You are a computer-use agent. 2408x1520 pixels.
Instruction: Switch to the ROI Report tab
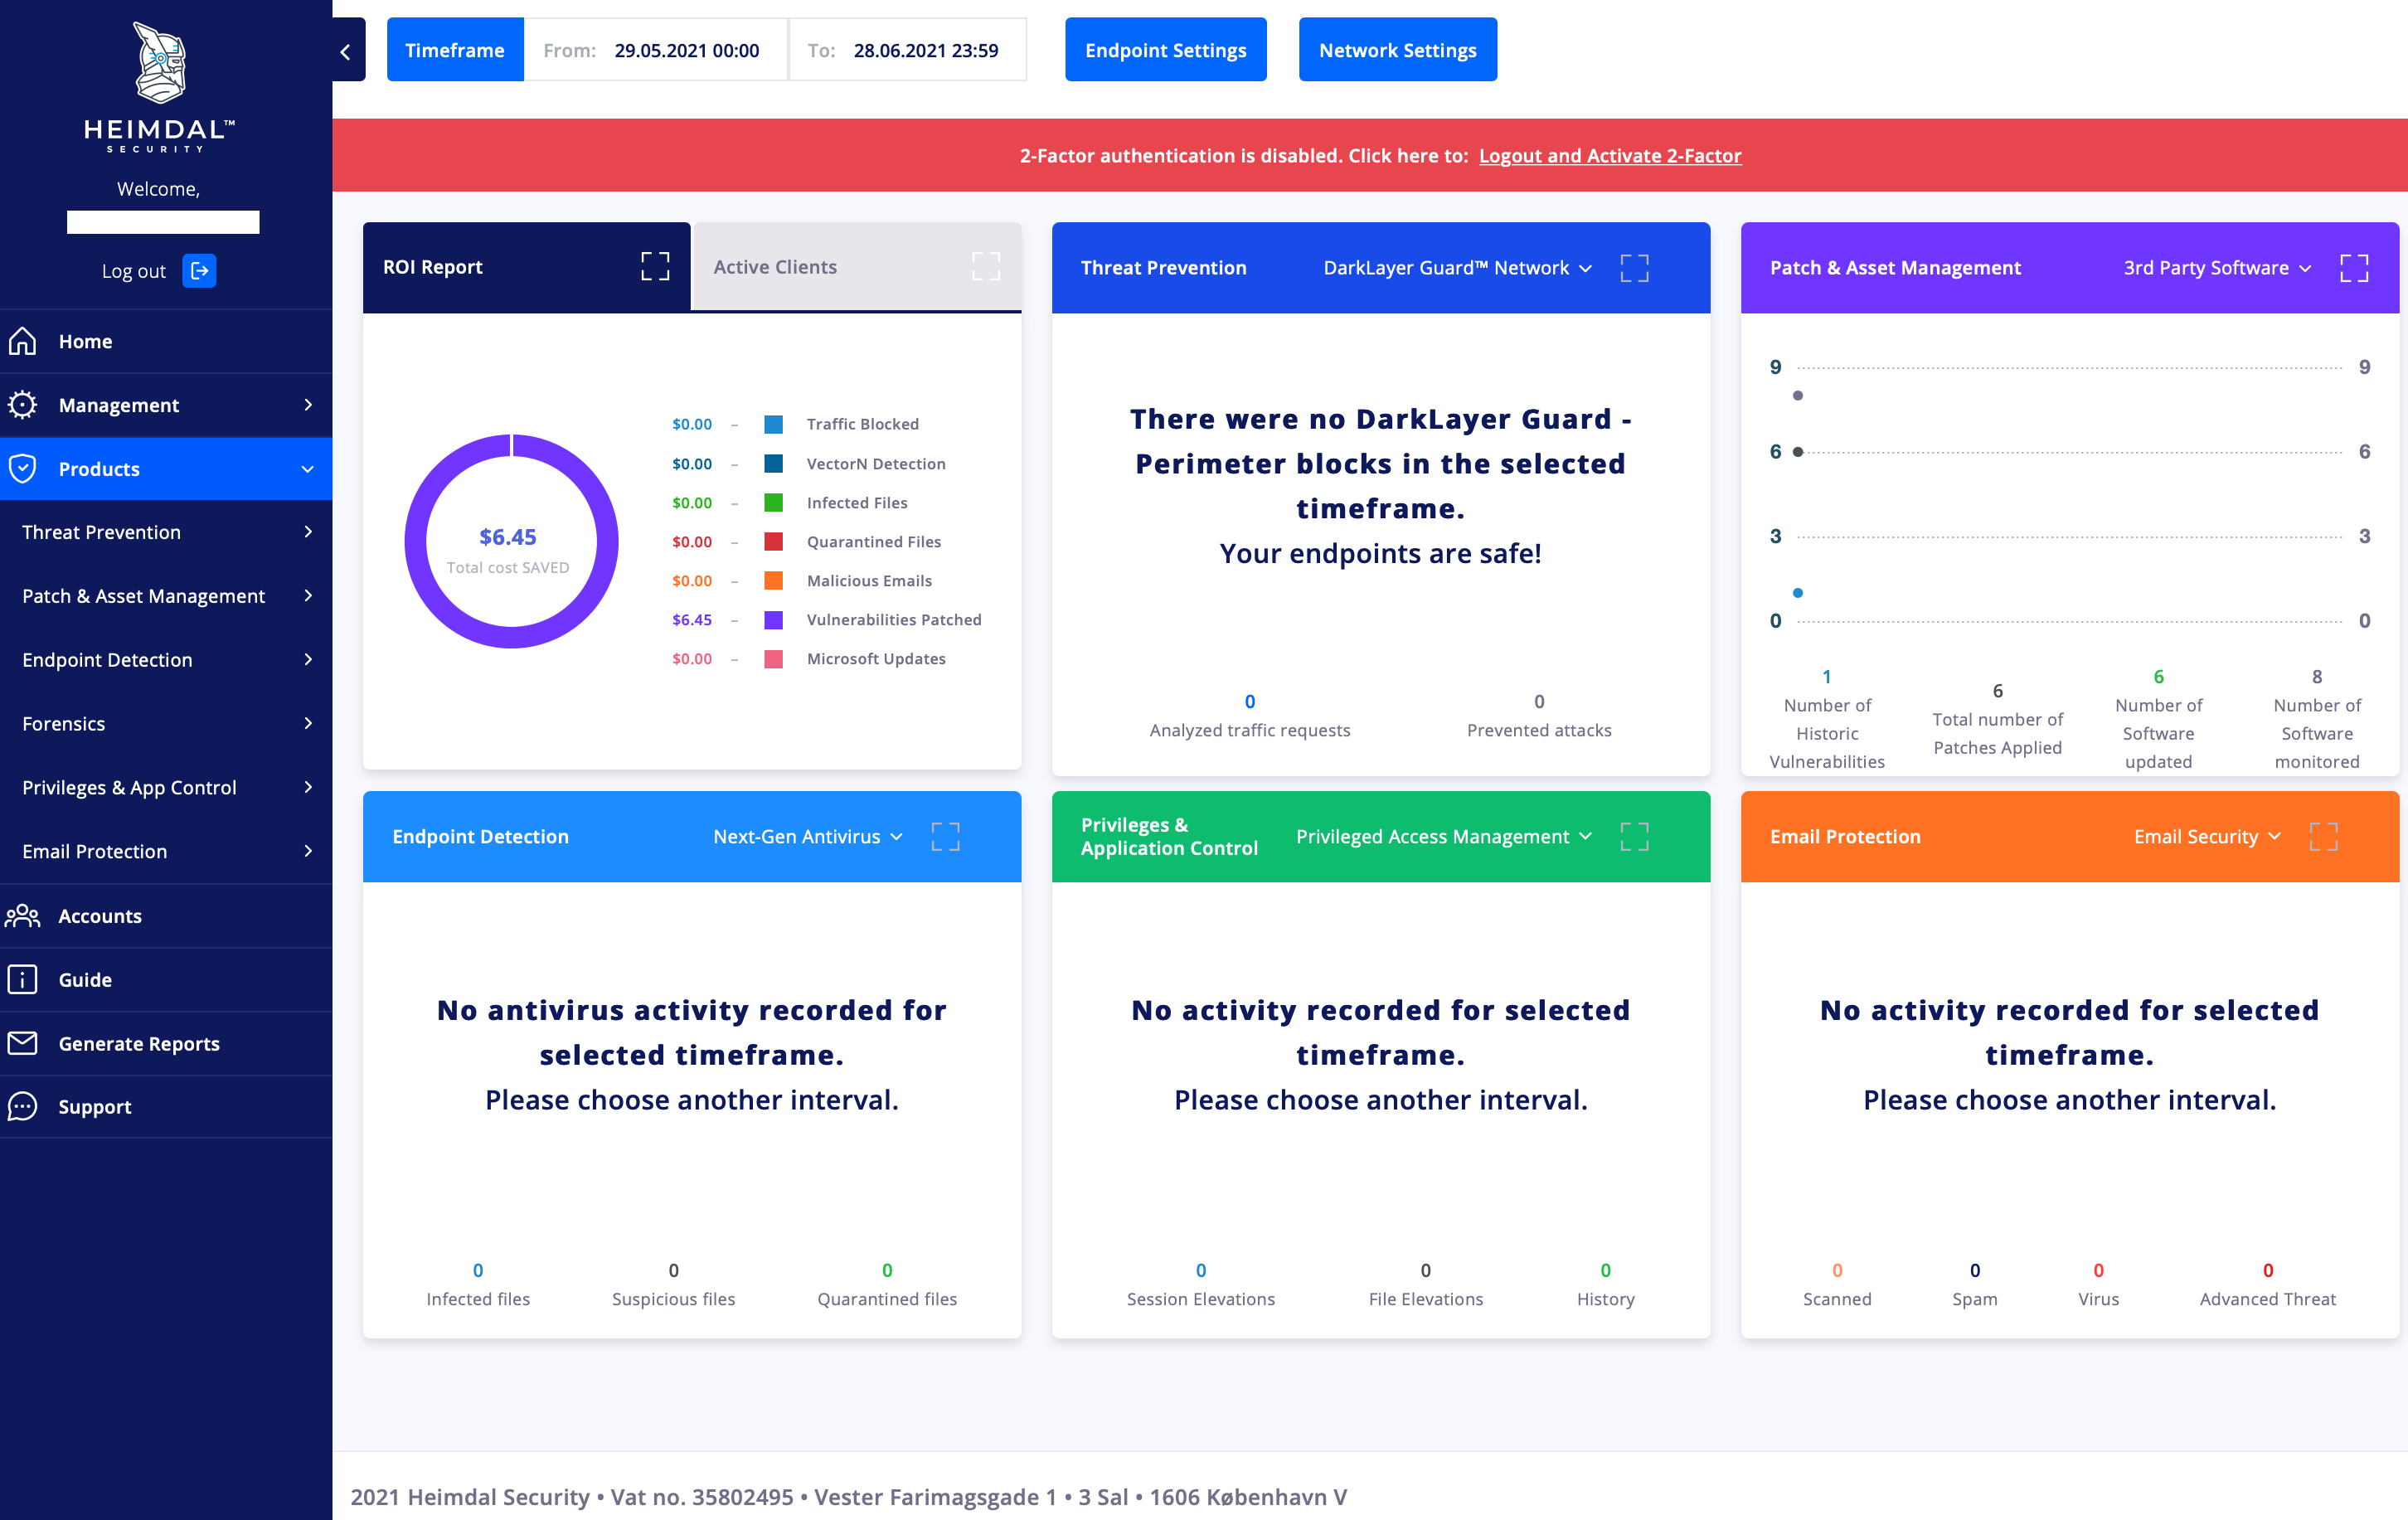(x=526, y=267)
